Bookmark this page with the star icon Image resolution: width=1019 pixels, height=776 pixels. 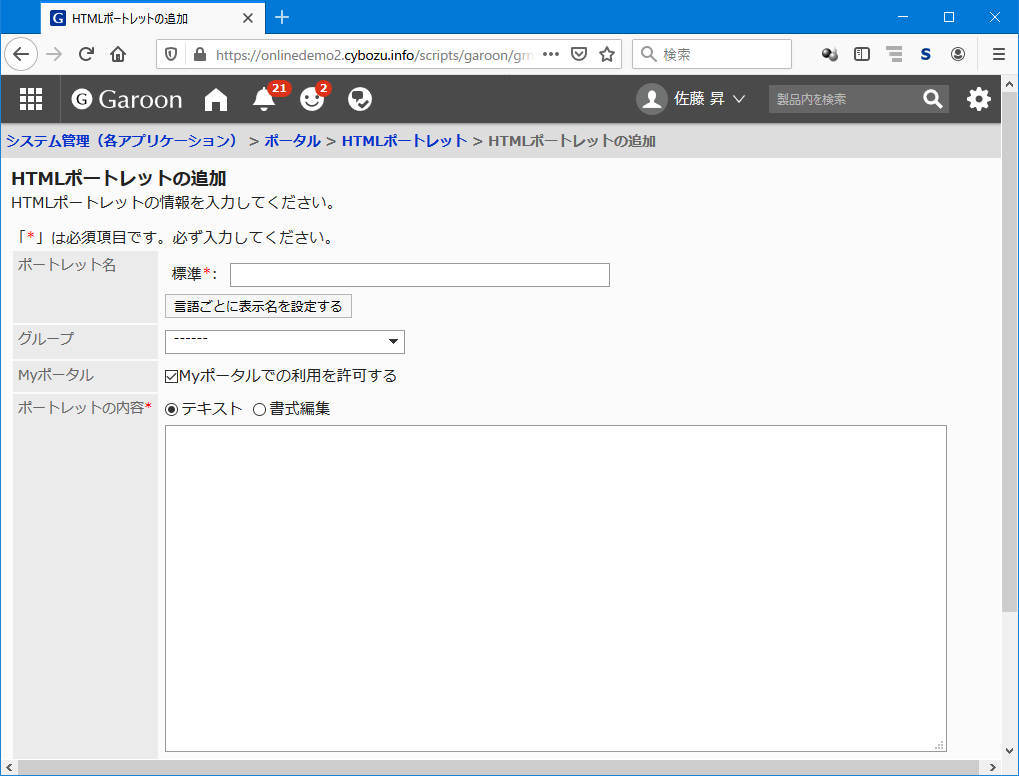coord(607,54)
